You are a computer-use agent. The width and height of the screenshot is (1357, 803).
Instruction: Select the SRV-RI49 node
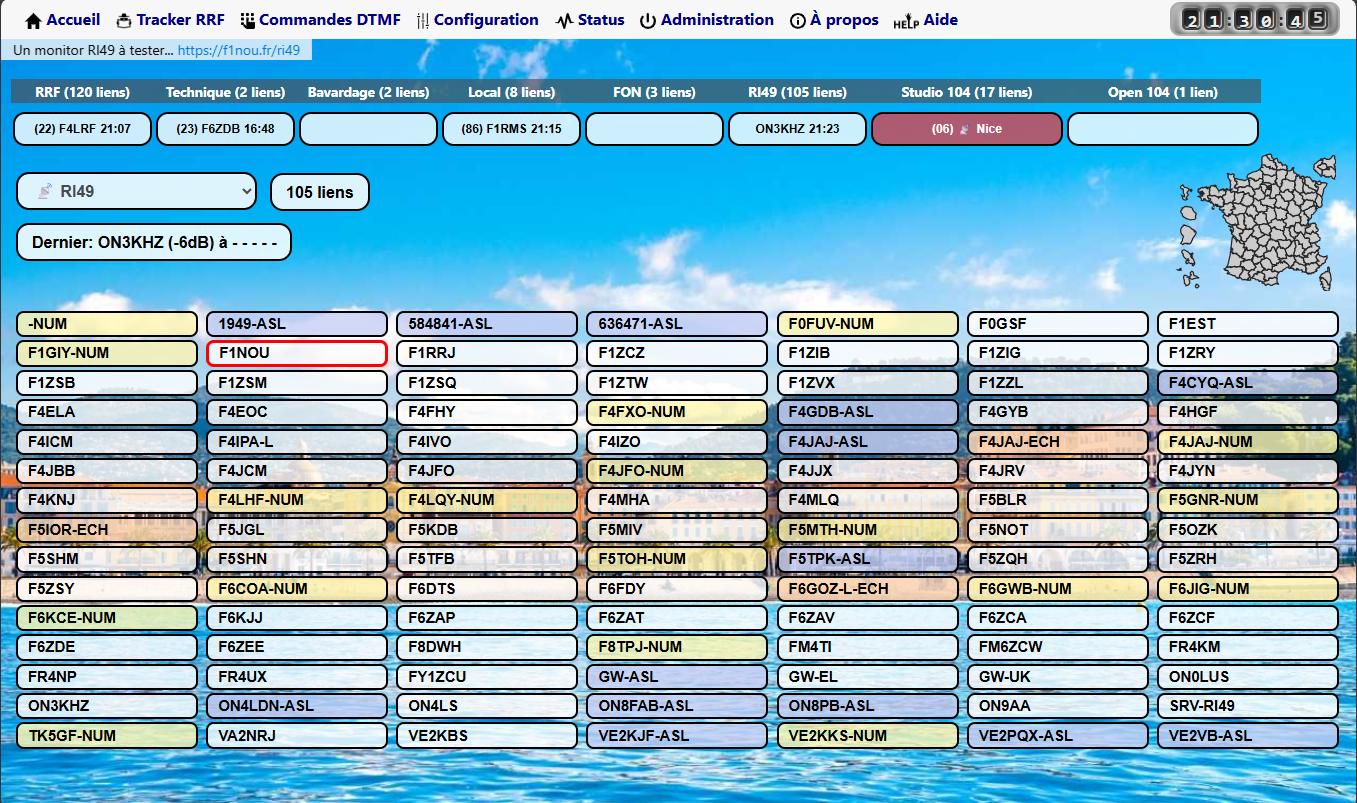tap(1247, 706)
